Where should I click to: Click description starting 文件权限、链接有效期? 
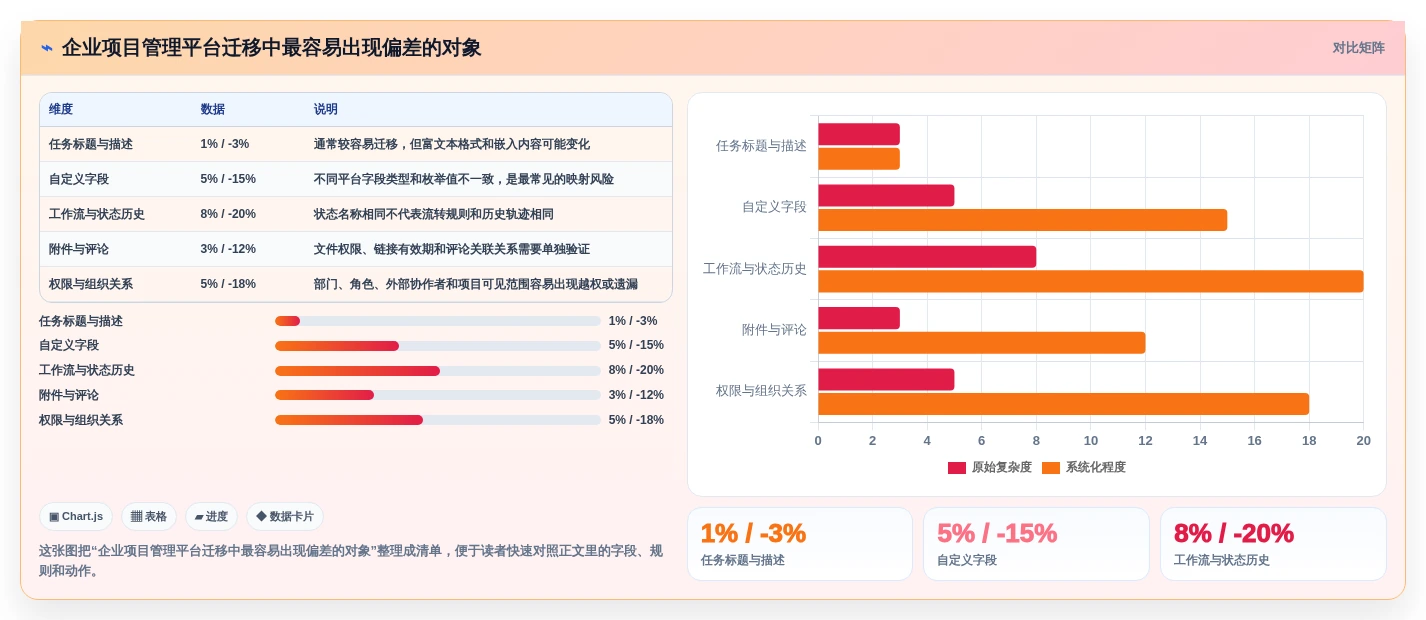pos(452,249)
